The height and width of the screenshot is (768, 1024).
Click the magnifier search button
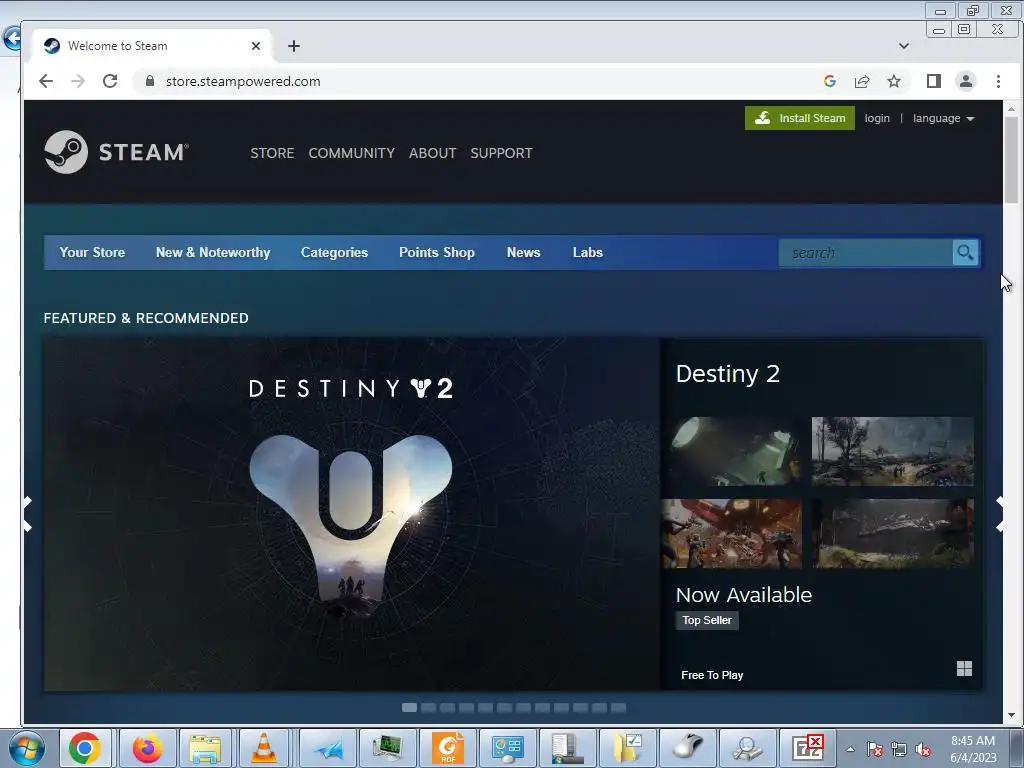(965, 253)
